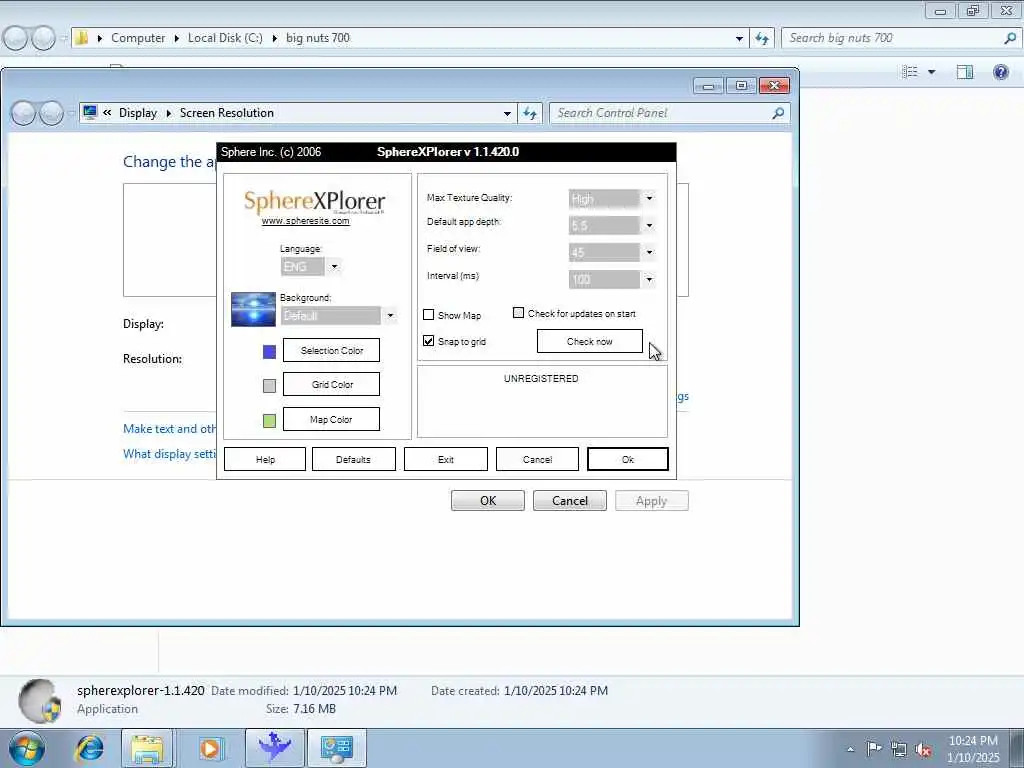The height and width of the screenshot is (768, 1024).
Task: Open the Windows Start menu
Action: [x=27, y=748]
